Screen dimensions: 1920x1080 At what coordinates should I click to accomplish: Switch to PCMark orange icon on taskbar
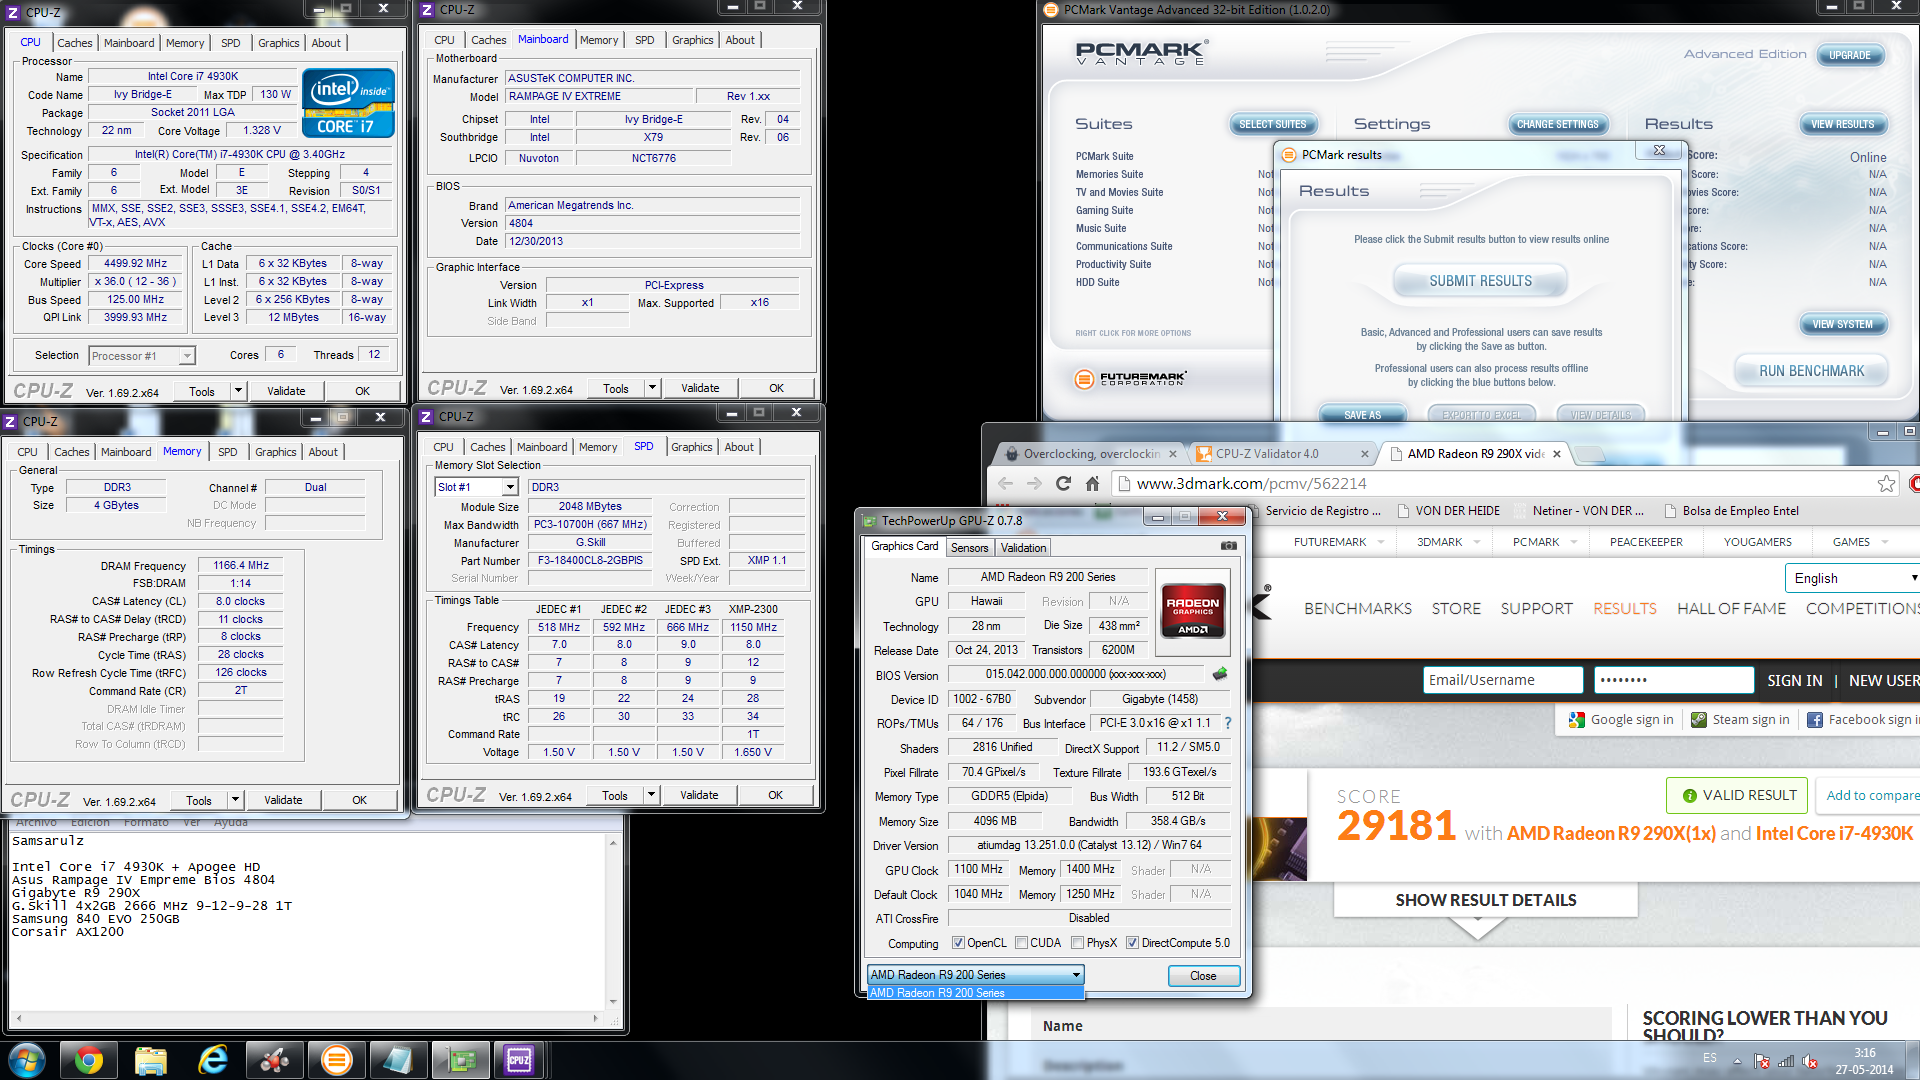[x=337, y=1060]
